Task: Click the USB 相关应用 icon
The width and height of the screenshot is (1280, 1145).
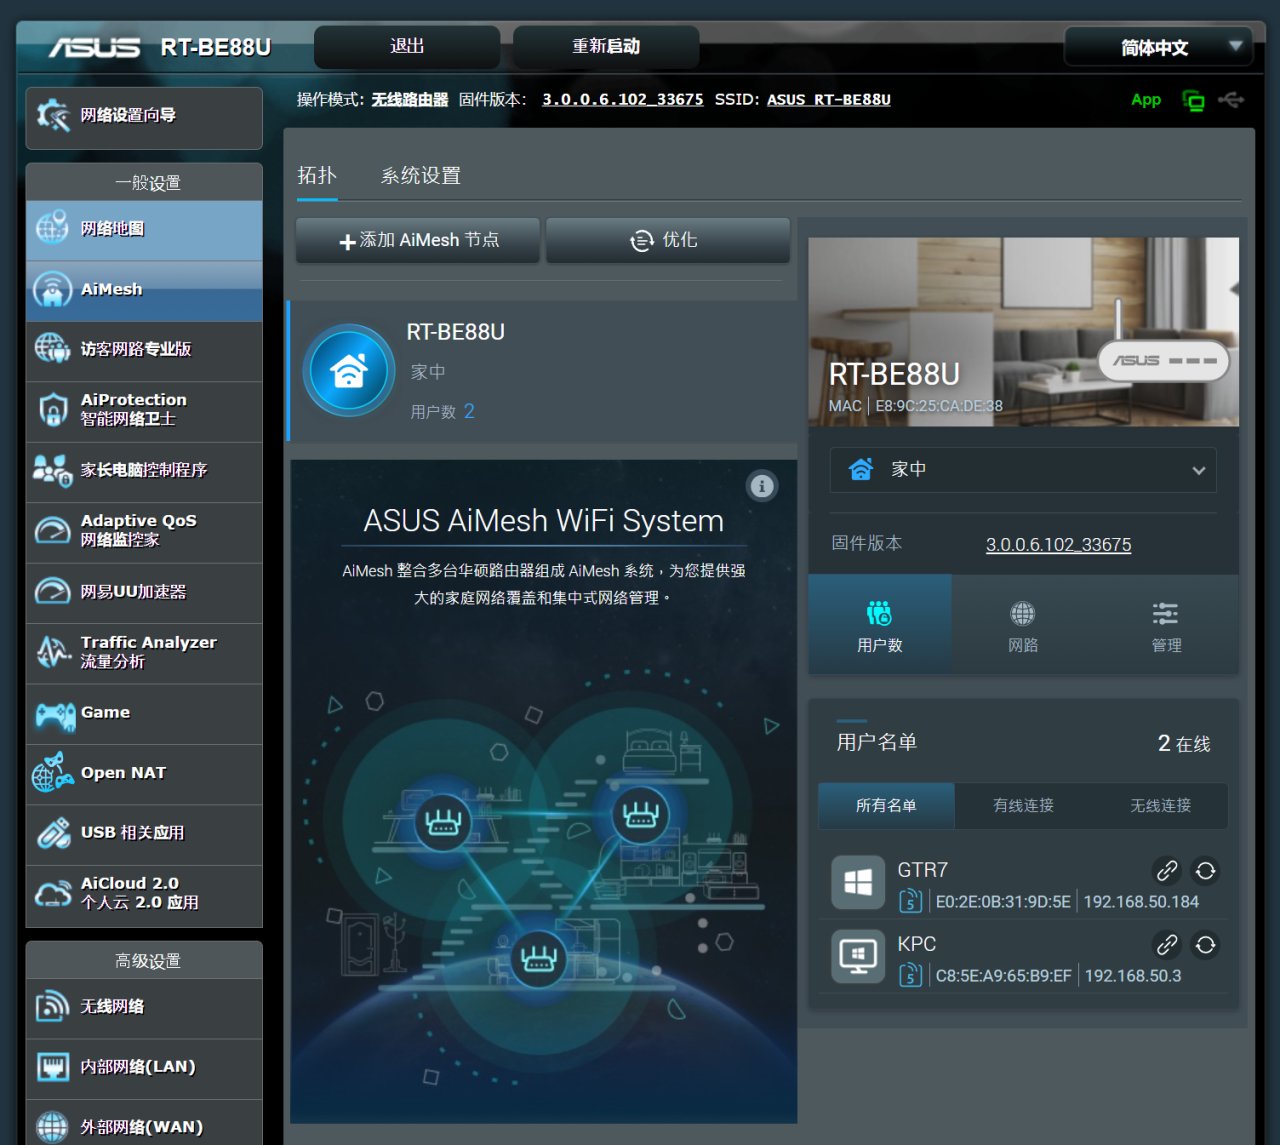Action: 53,834
